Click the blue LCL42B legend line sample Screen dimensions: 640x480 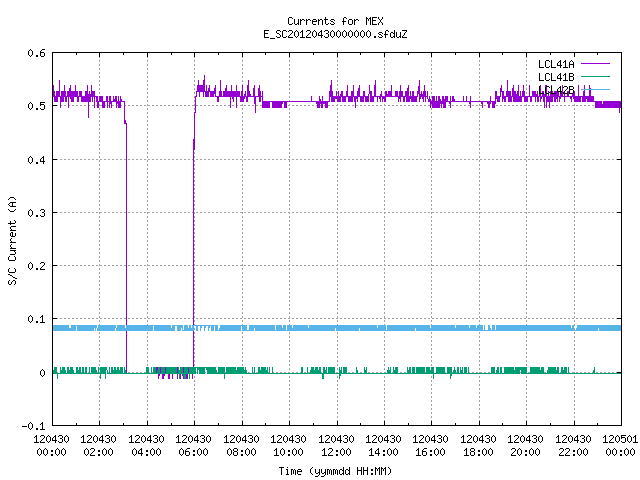coord(596,90)
